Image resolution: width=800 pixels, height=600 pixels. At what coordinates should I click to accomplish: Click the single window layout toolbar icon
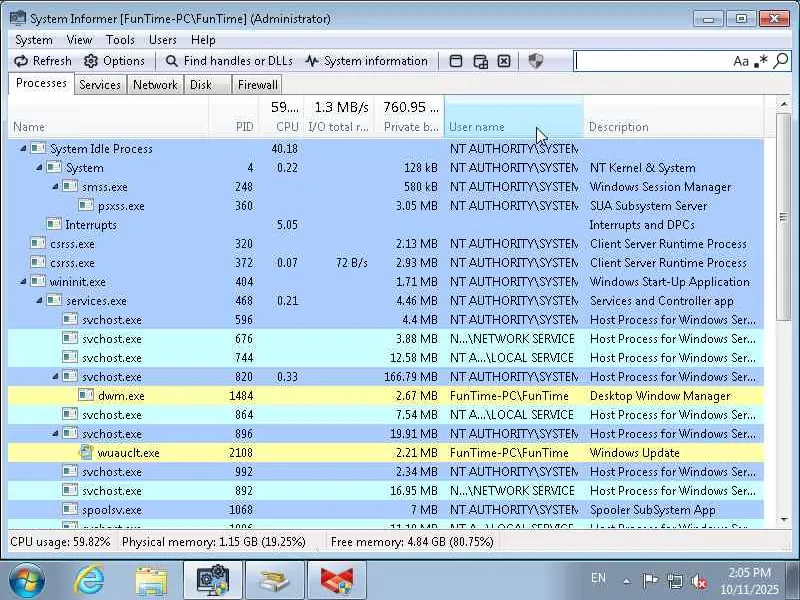click(456, 61)
